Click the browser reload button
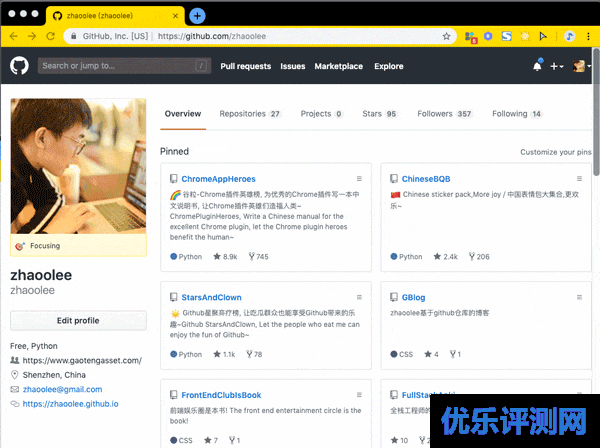This screenshot has width=600, height=448. point(51,36)
